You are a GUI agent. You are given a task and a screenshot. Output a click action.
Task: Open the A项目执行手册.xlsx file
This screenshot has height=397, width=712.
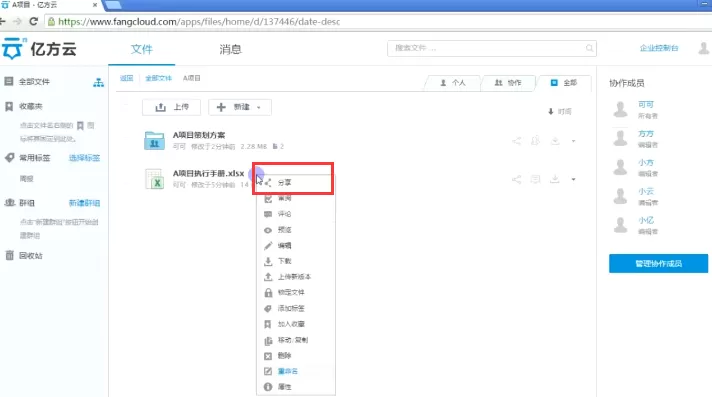pos(208,173)
